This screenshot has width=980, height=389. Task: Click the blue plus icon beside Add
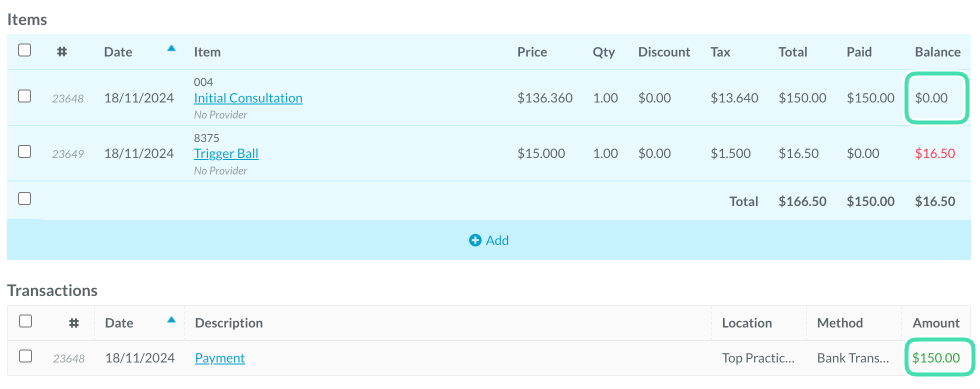tap(475, 240)
